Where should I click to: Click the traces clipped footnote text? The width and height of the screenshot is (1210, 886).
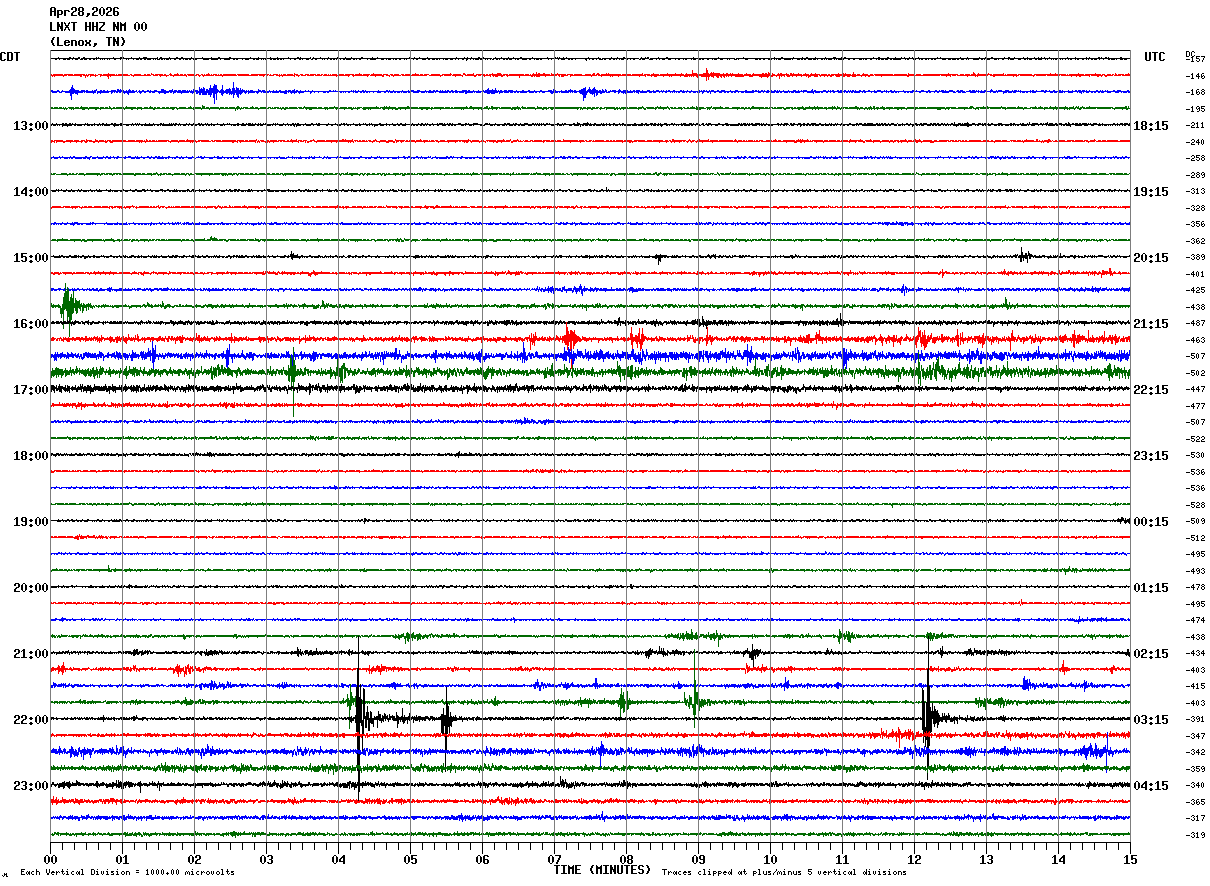784,873
